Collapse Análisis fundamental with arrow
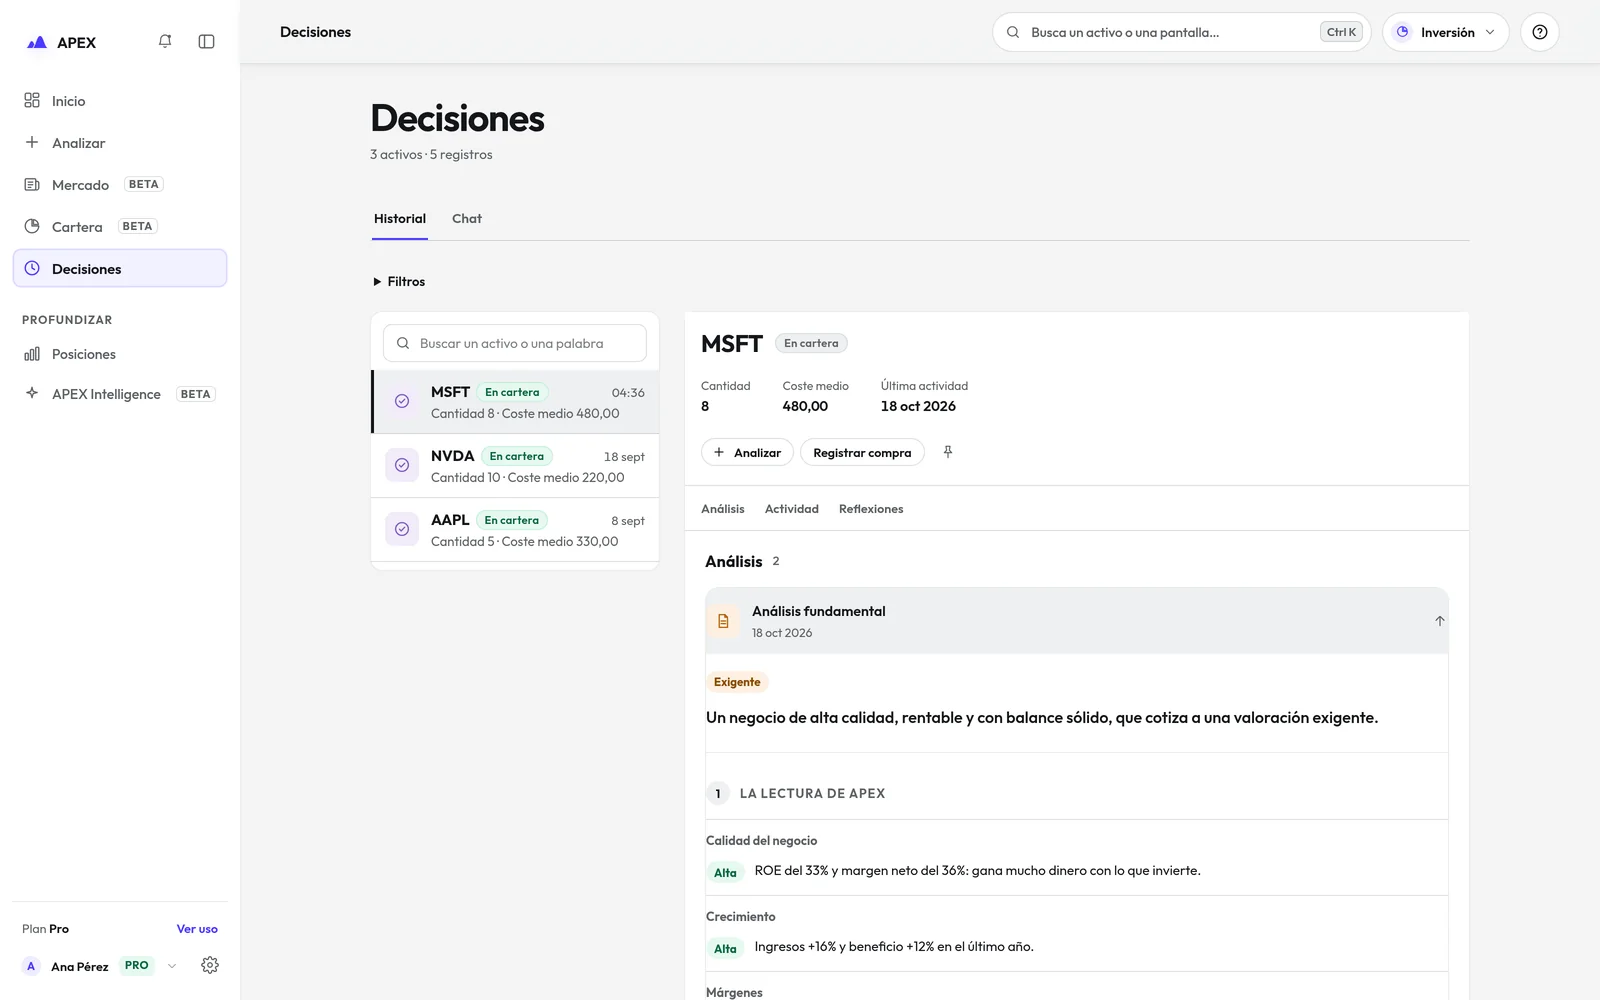This screenshot has width=1600, height=1000. coord(1440,621)
